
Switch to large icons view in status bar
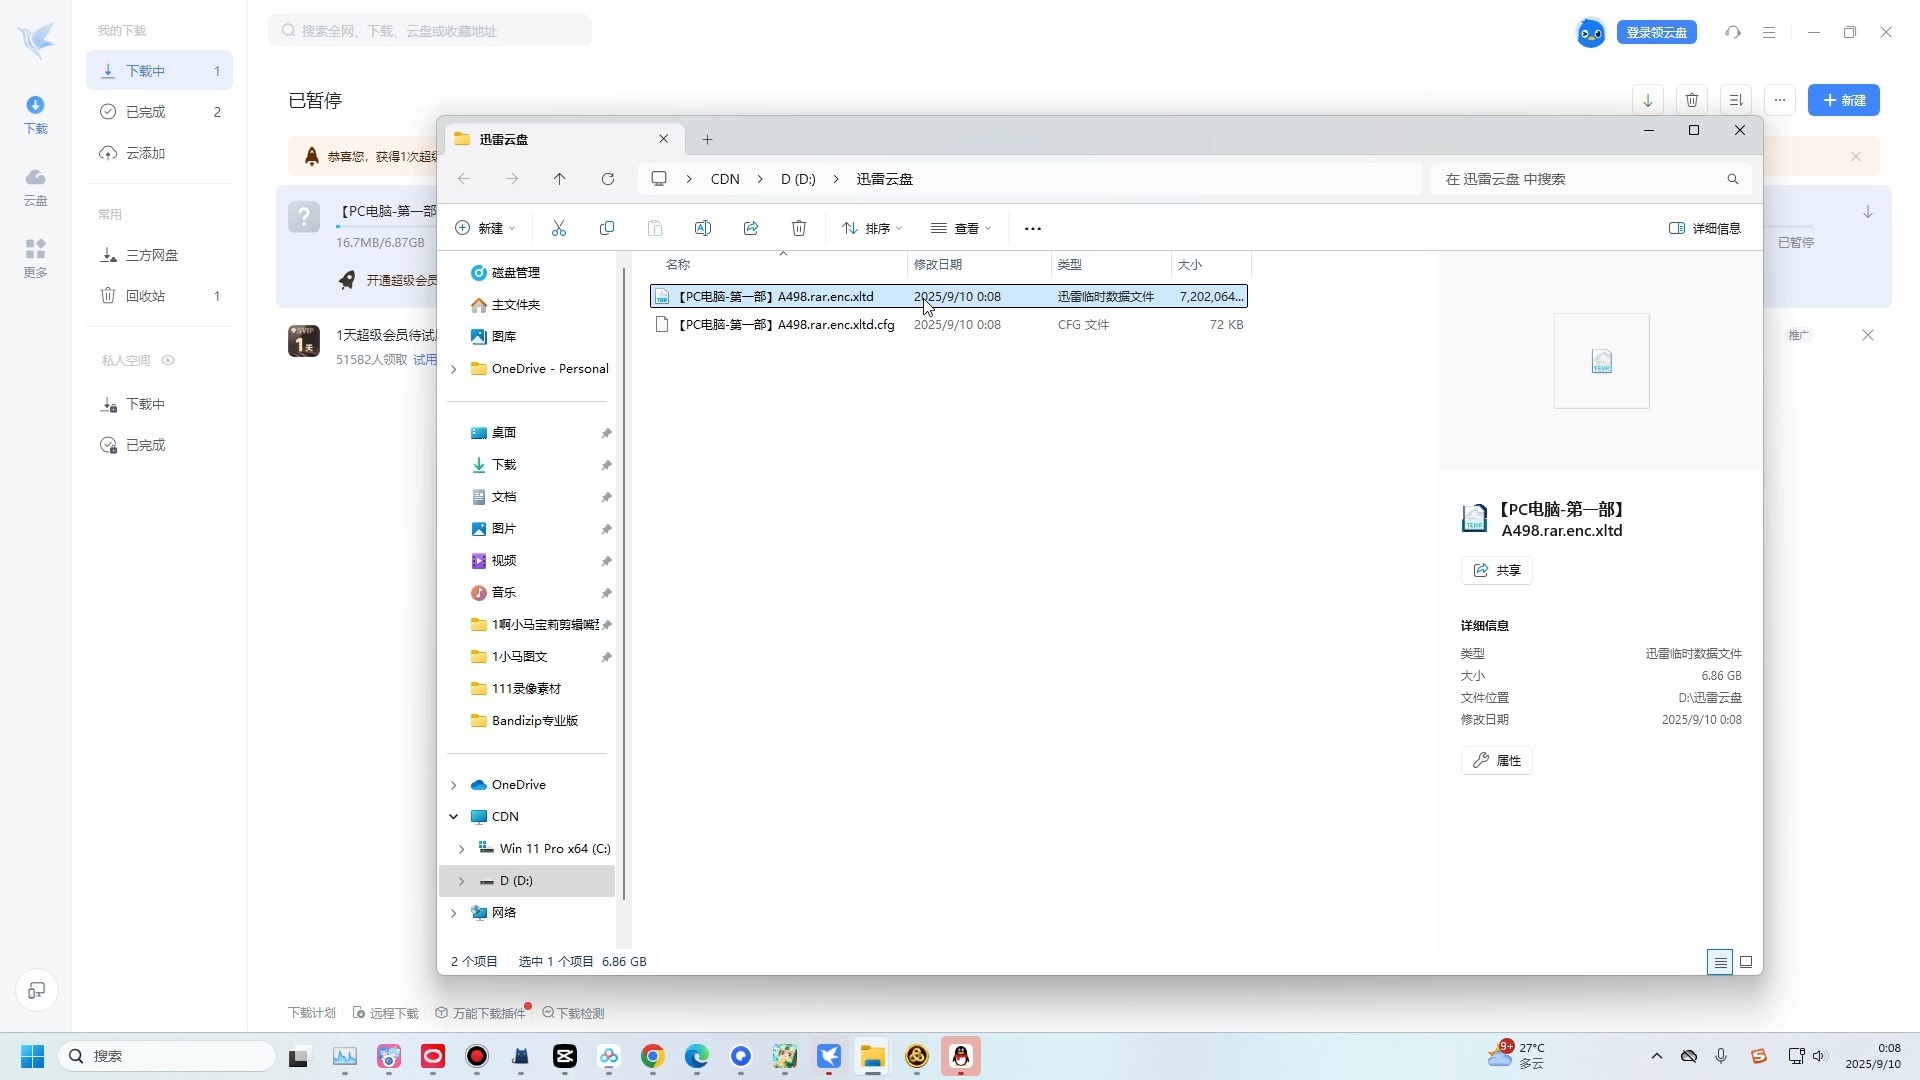[x=1746, y=962]
